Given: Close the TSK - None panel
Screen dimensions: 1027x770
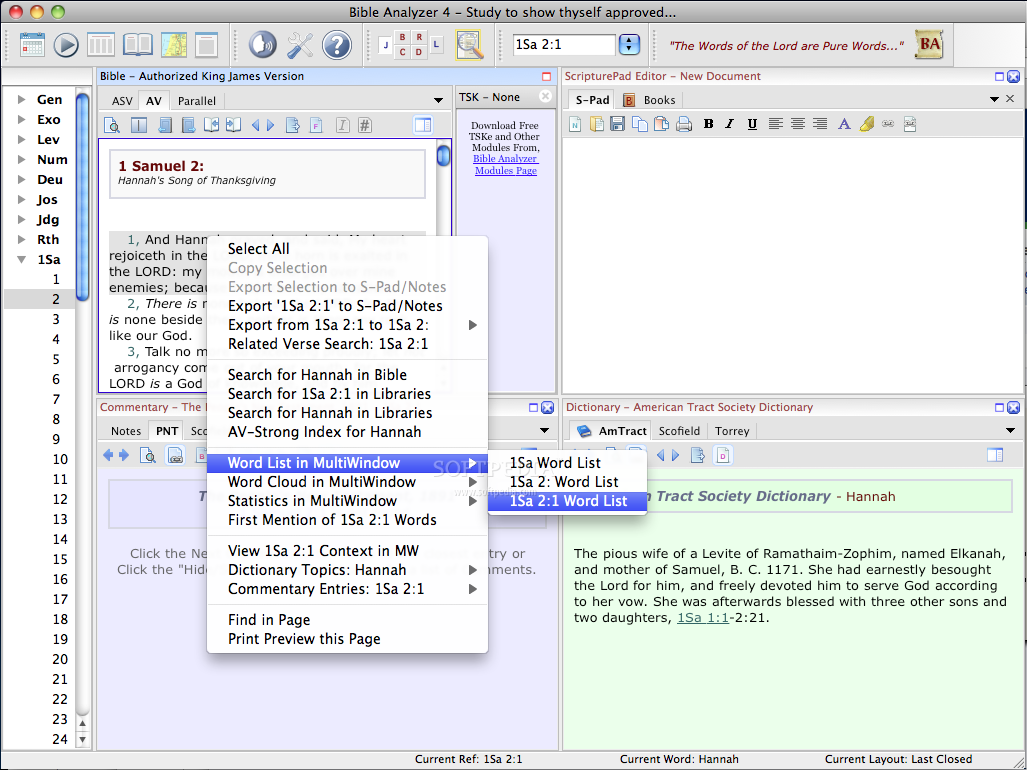Looking at the screenshot, I should (545, 97).
